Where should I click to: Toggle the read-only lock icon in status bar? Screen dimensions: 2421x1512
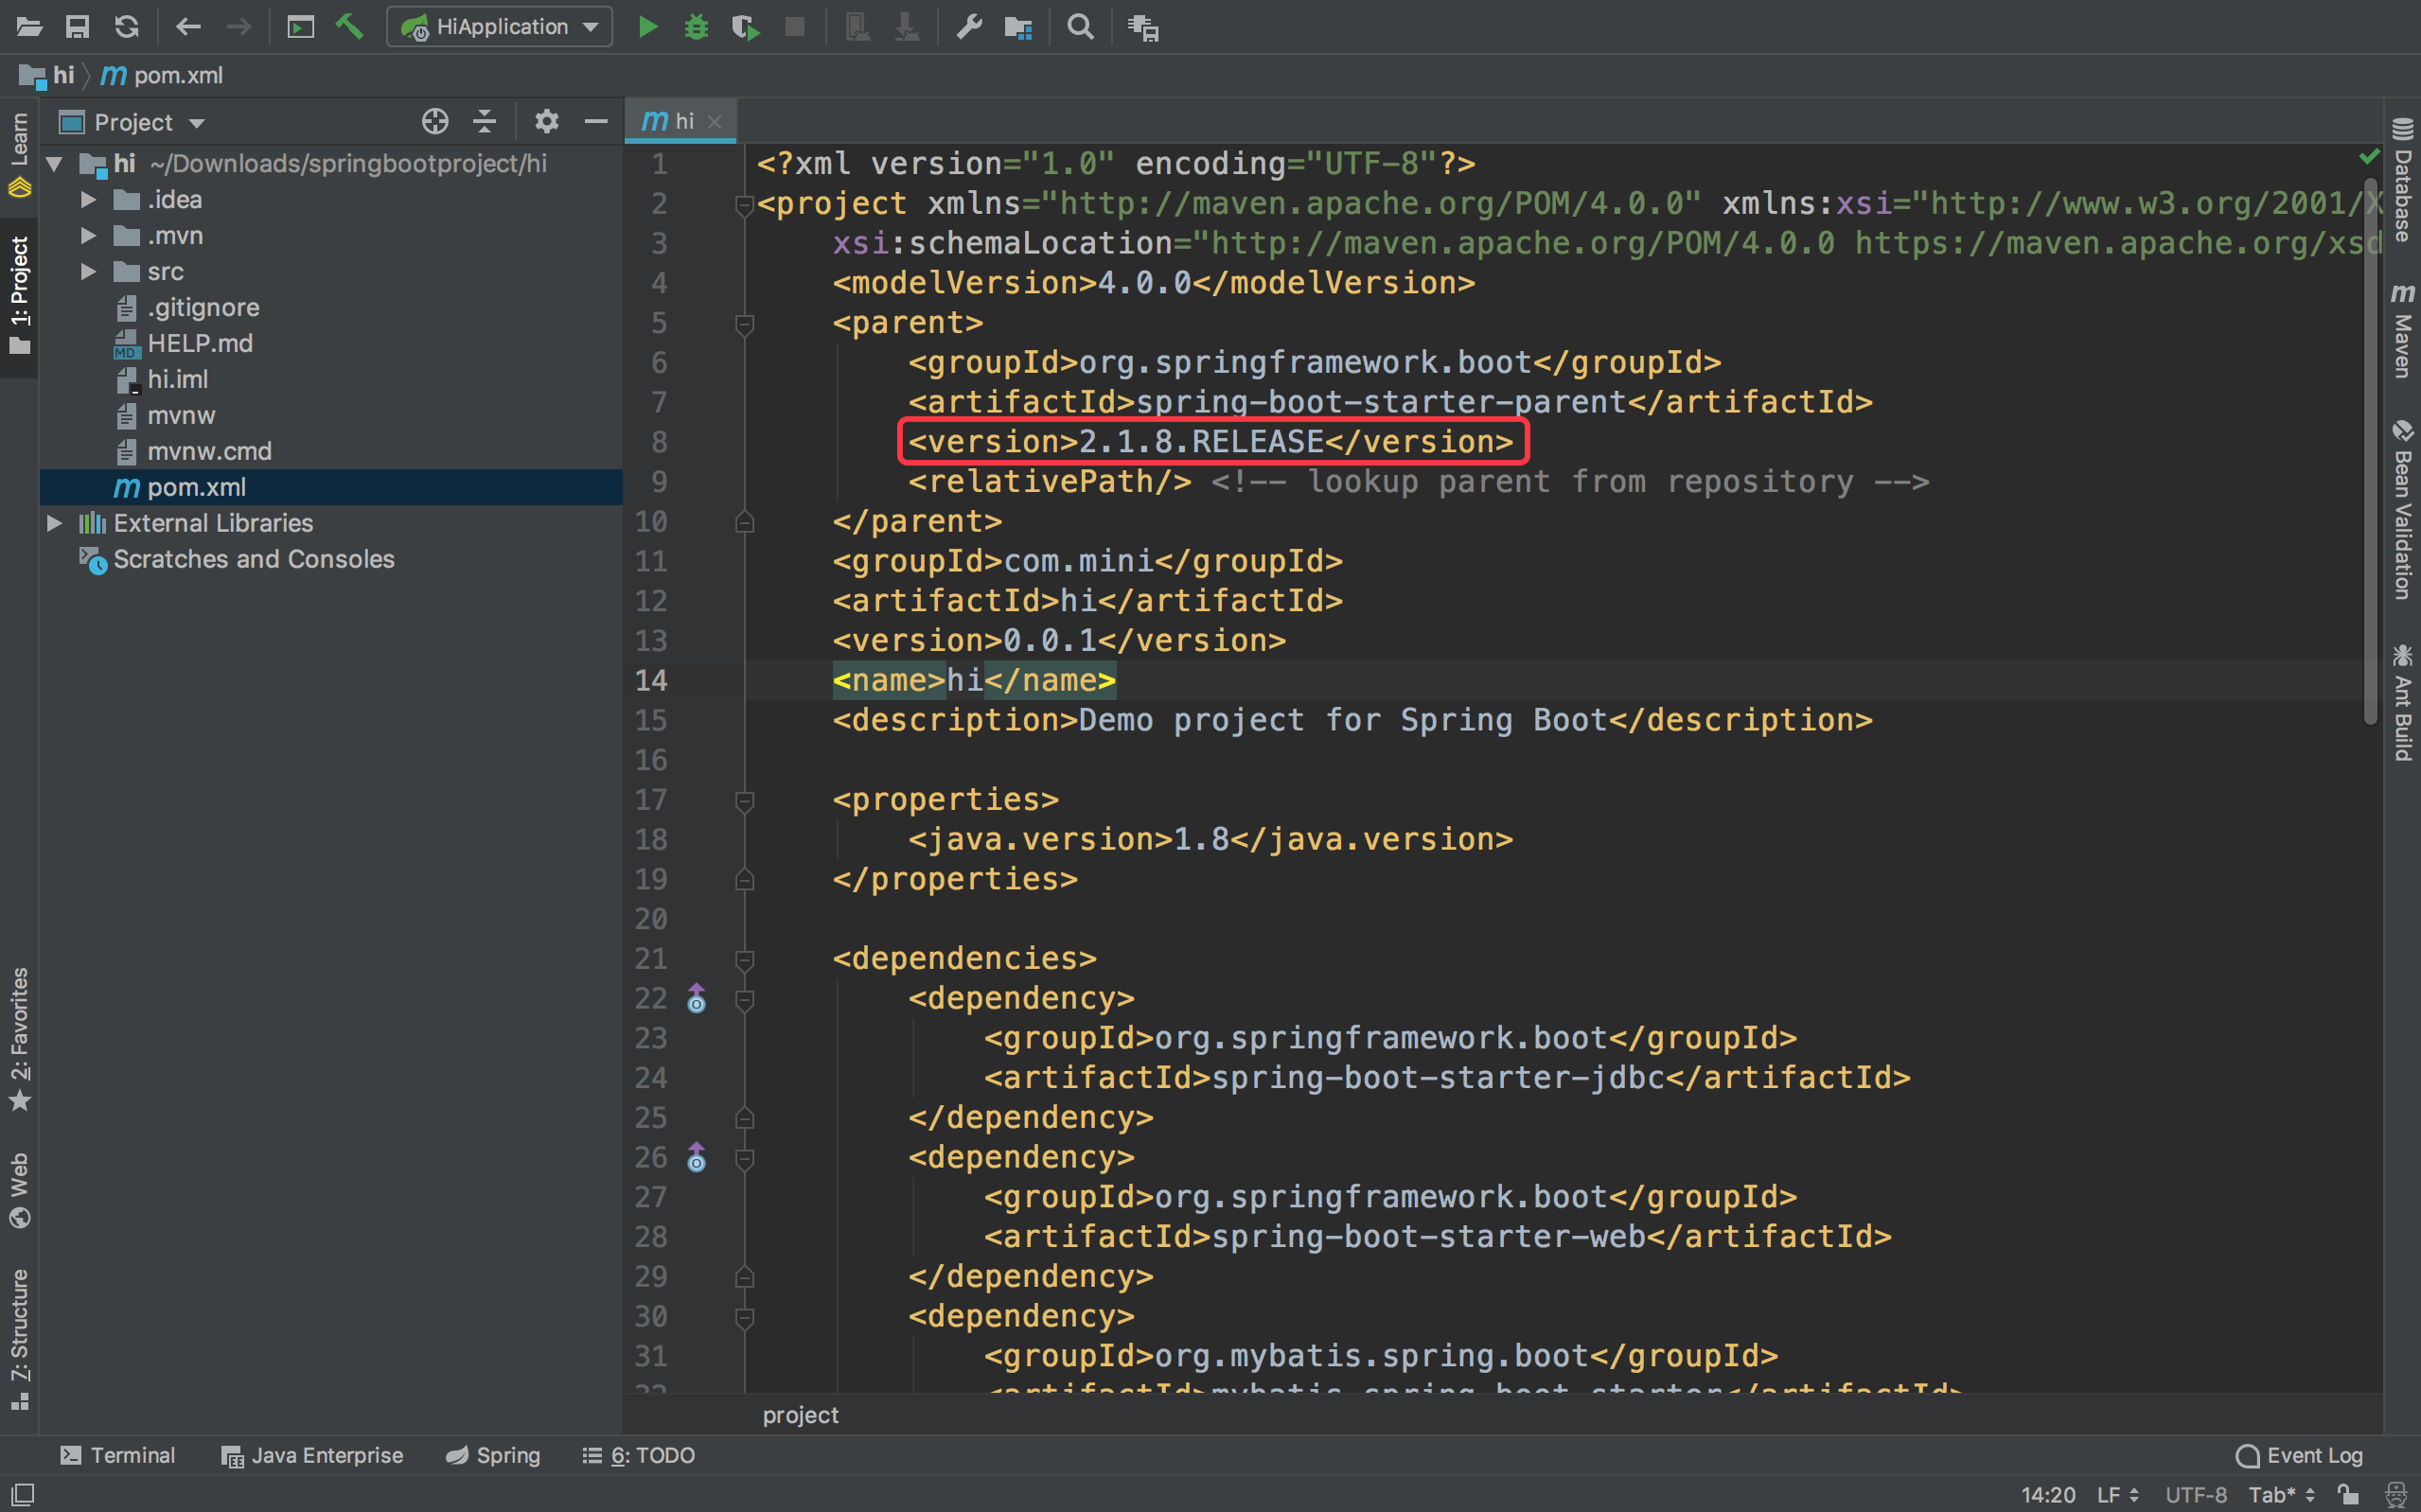pyautogui.click(x=2348, y=1494)
